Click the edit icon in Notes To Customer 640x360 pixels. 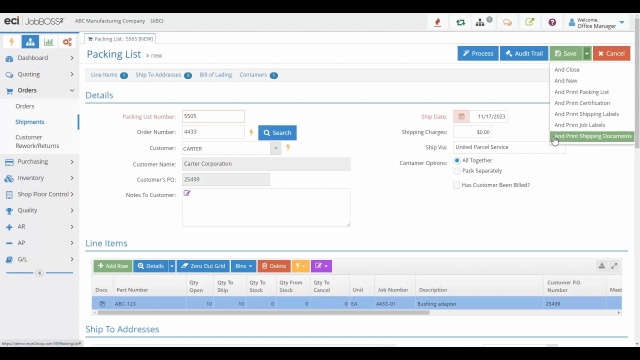click(x=187, y=193)
